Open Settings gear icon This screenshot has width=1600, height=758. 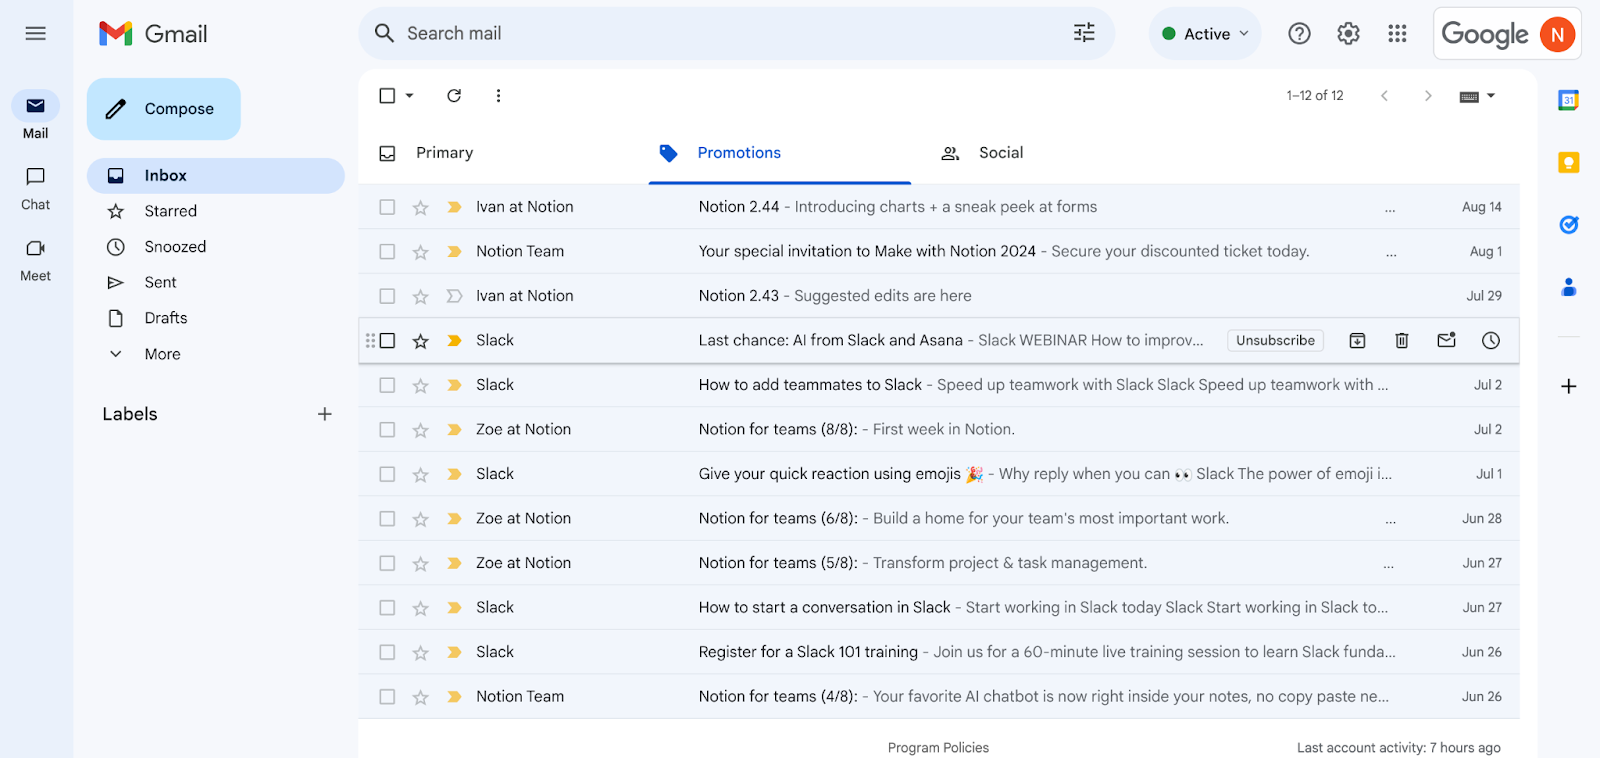click(x=1348, y=34)
